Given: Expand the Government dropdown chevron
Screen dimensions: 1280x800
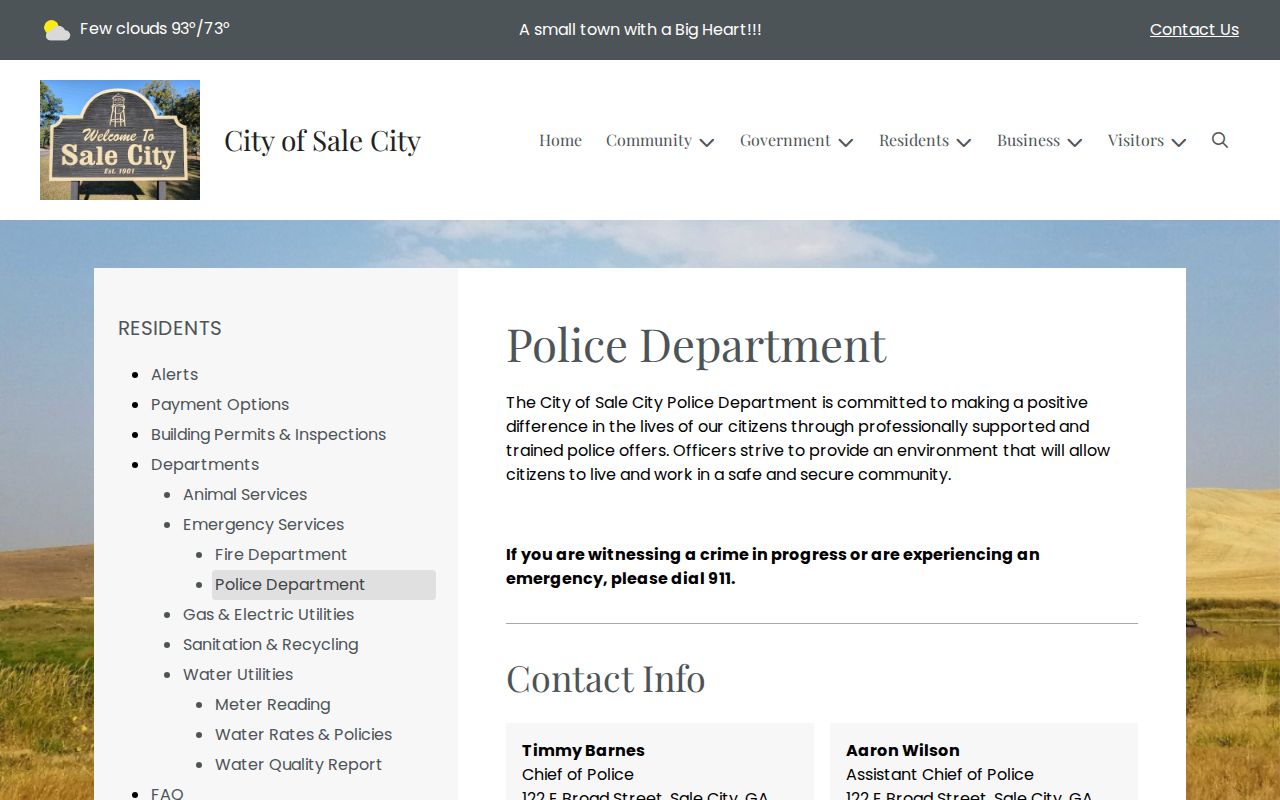Looking at the screenshot, I should pyautogui.click(x=846, y=142).
